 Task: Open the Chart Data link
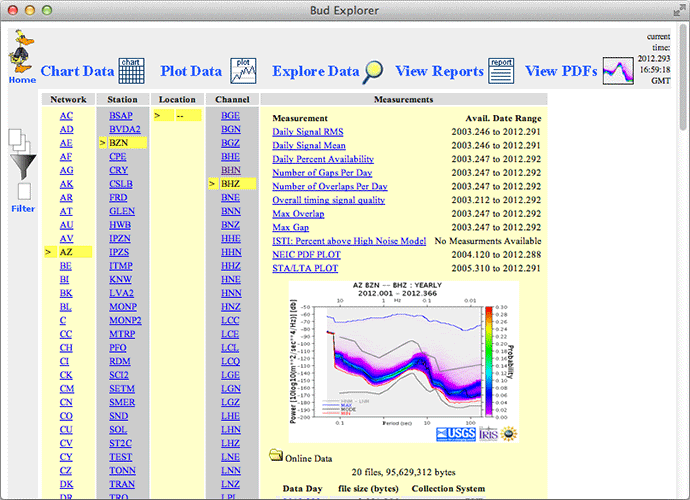[x=77, y=71]
